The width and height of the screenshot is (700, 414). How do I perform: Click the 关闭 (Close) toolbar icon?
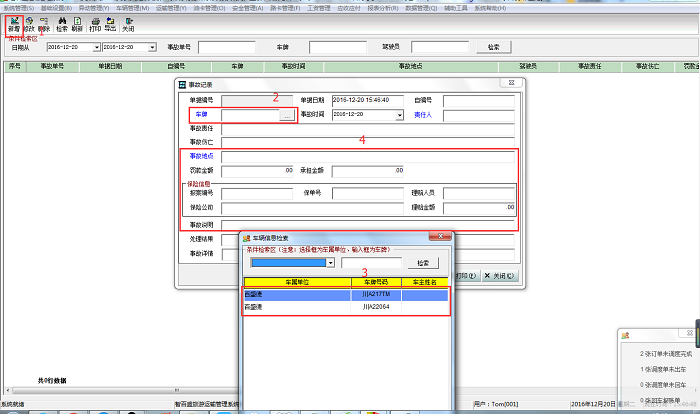coord(128,23)
